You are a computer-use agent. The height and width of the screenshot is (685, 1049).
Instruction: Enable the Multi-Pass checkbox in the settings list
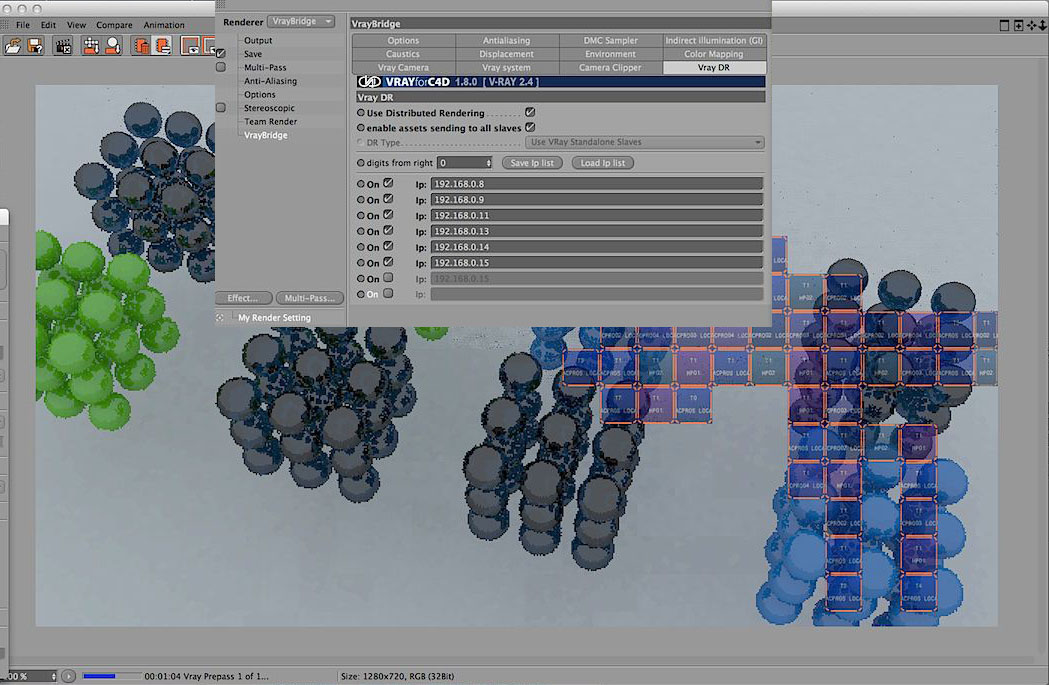221,67
